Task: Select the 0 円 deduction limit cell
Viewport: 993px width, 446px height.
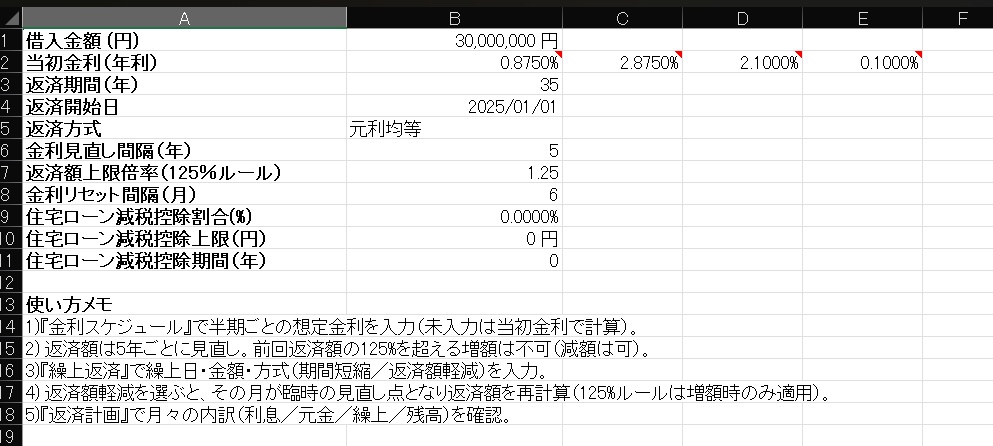Action: 454,238
